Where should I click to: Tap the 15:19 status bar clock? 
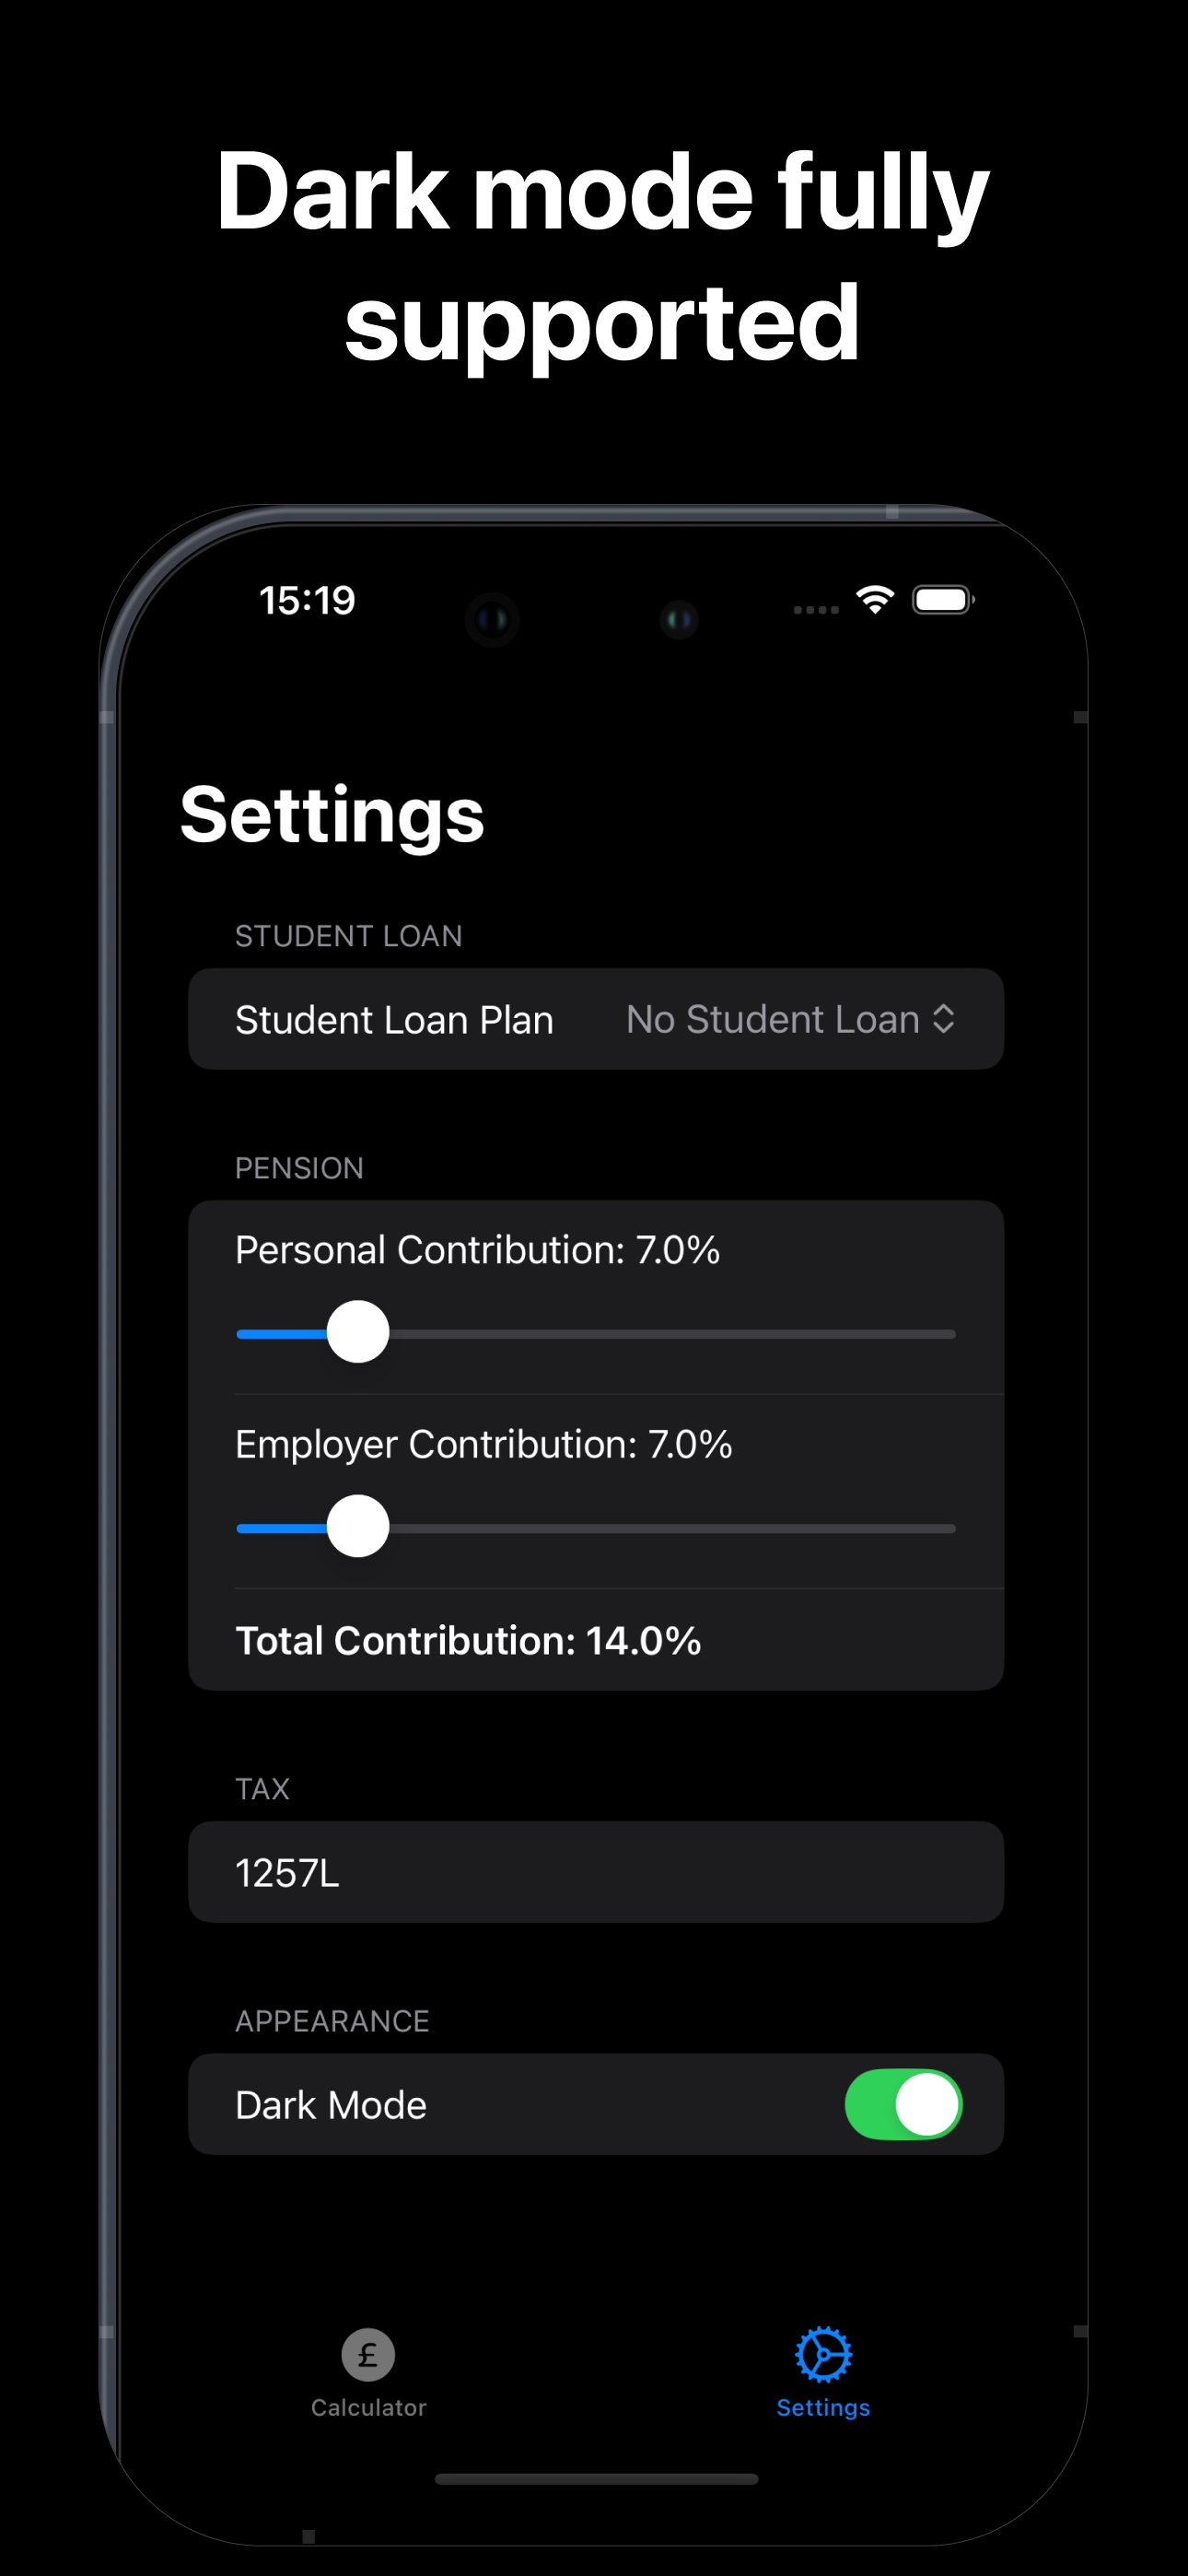(x=307, y=600)
